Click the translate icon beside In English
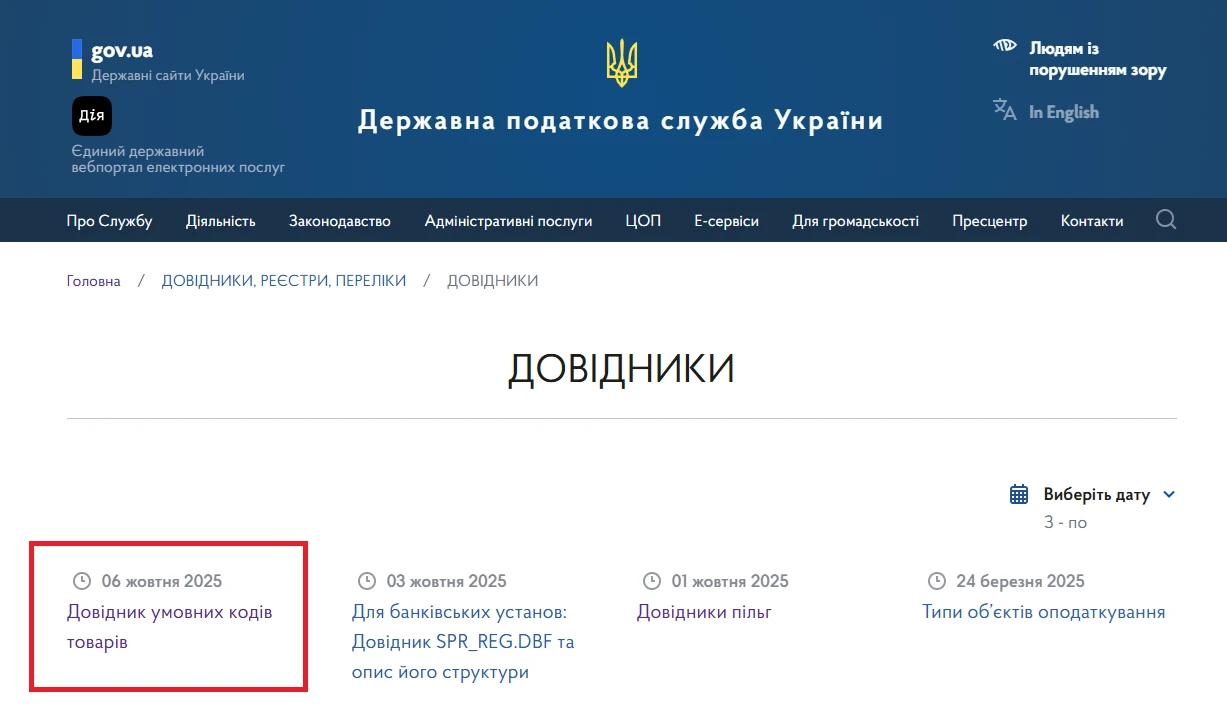The width and height of the screenshot is (1227, 710). [x=1004, y=110]
